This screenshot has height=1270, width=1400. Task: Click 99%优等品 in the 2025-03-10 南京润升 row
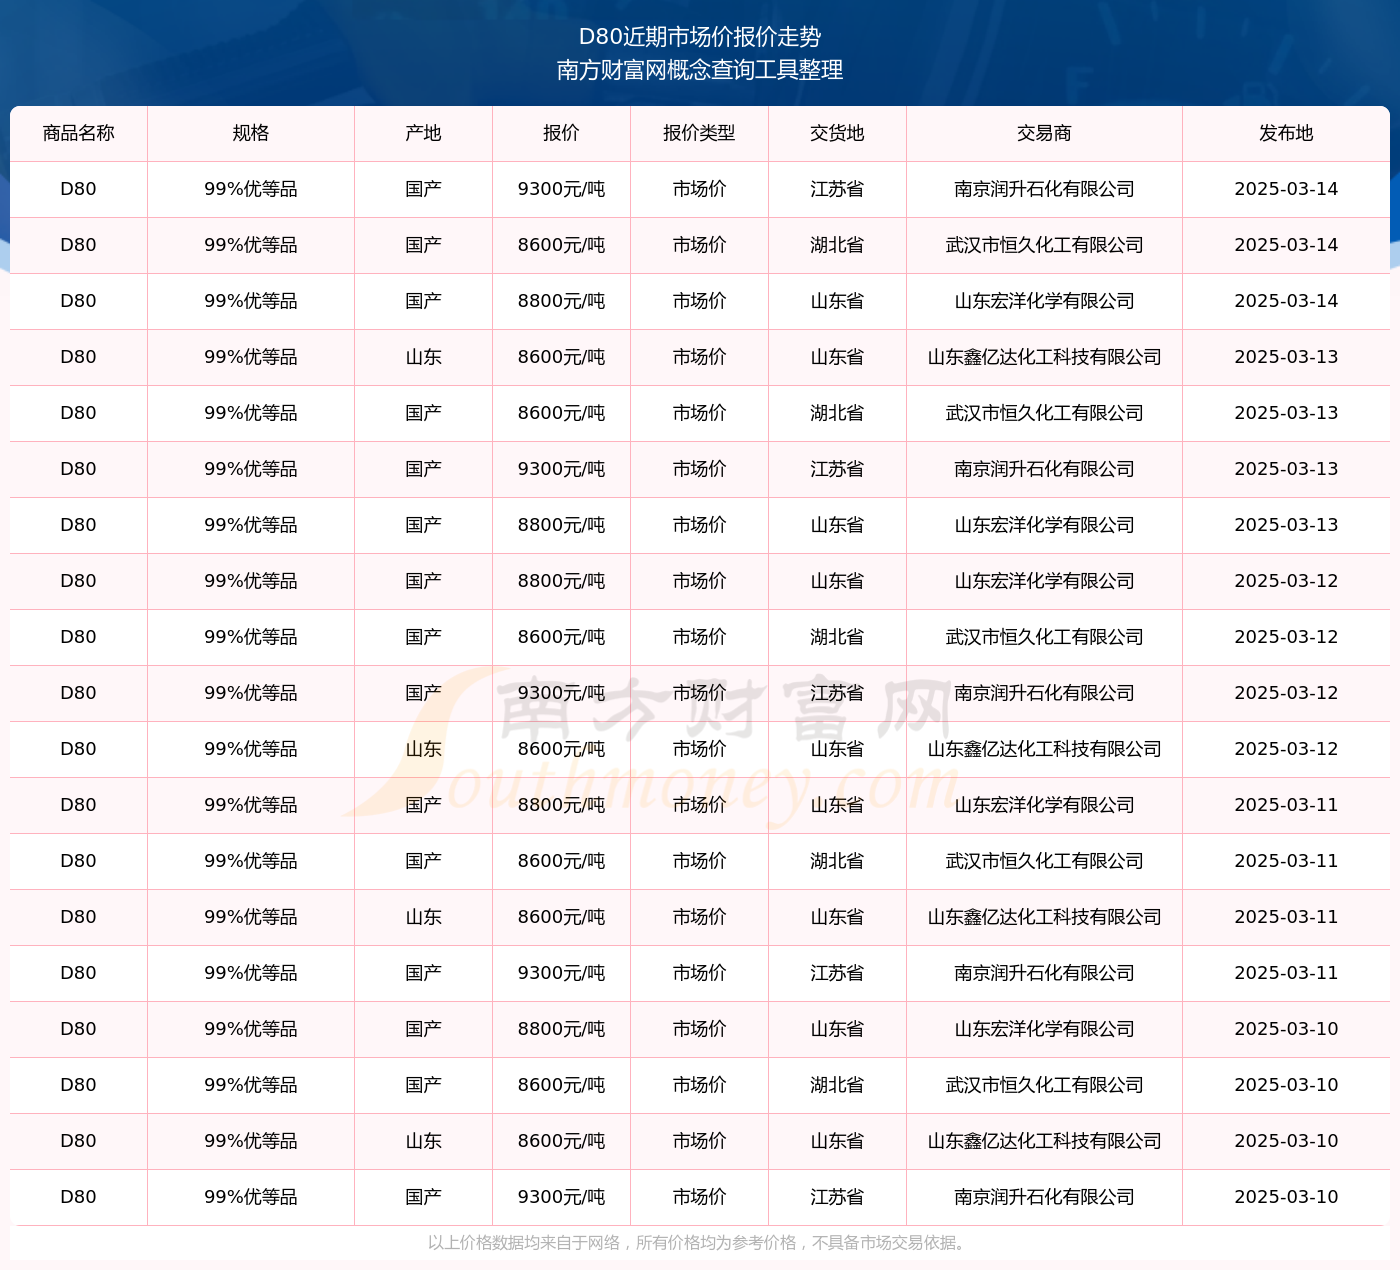(251, 1197)
